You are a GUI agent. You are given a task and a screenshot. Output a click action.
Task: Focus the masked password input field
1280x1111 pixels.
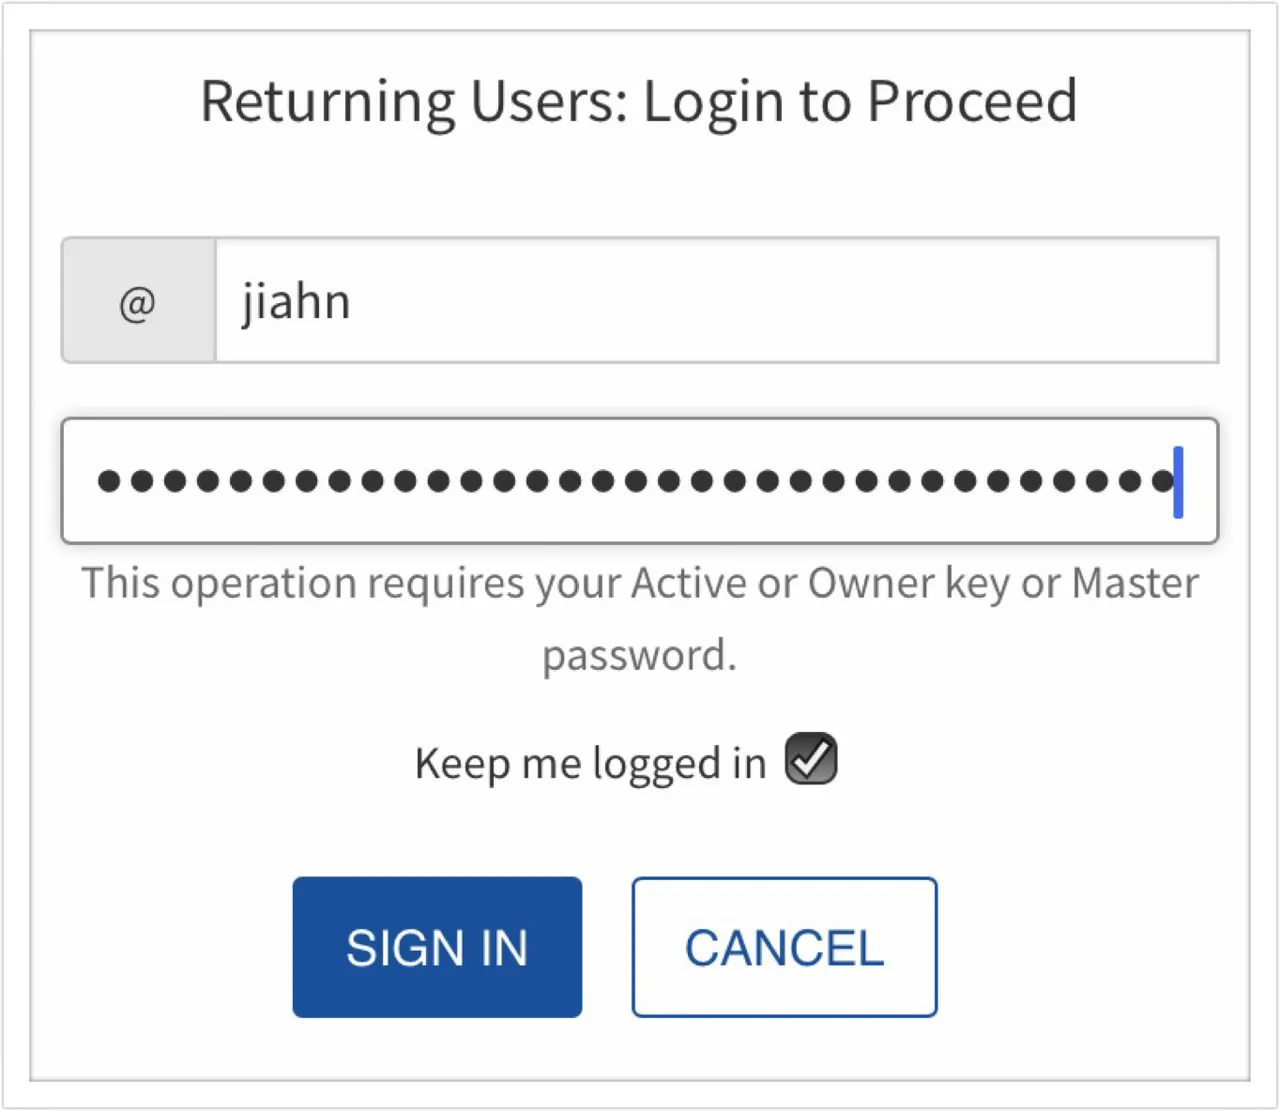[639, 481]
